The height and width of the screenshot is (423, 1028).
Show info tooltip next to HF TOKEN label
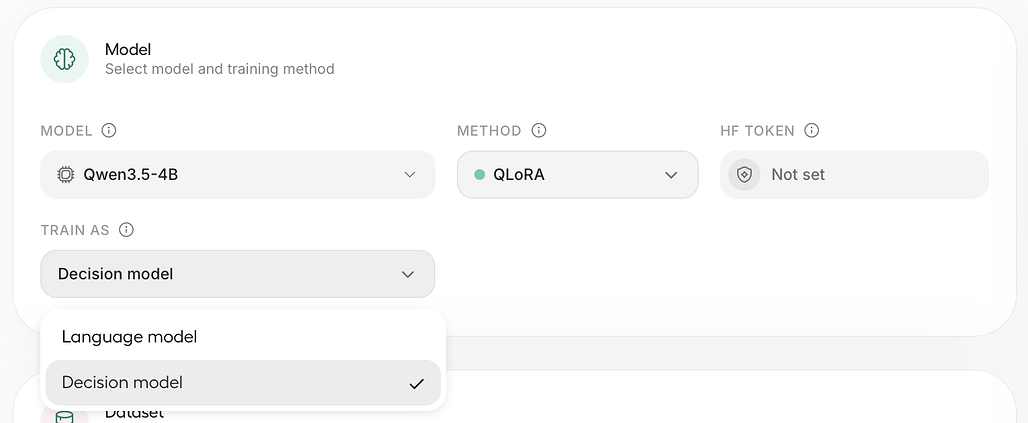(812, 131)
